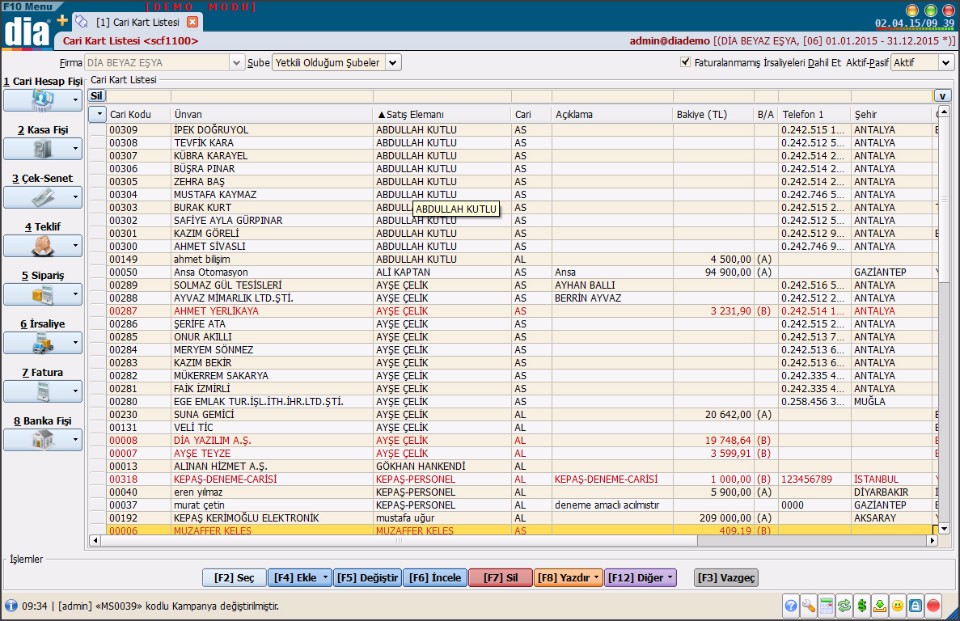Click the orange circle window button
Viewport: 960px width, 621px height.
click(912, 10)
